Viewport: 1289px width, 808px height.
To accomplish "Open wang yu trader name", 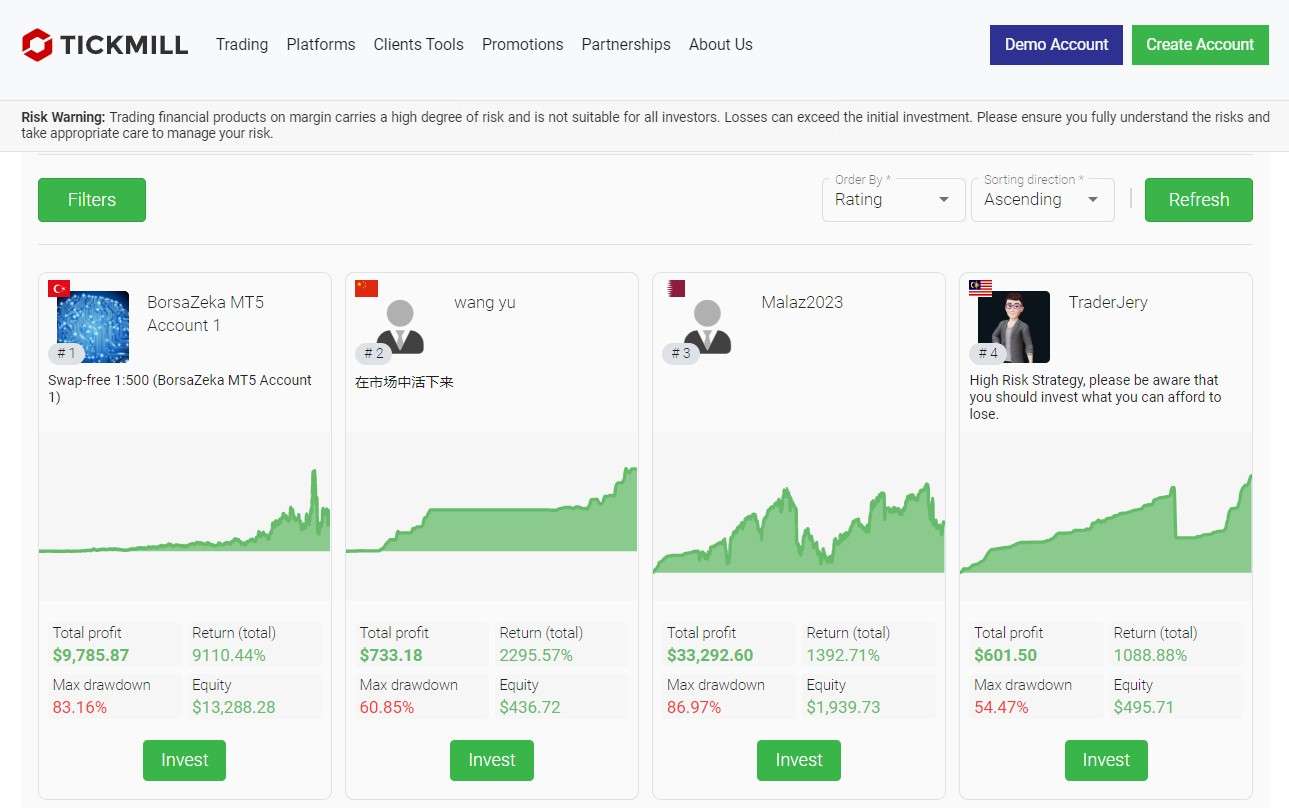I will (485, 302).
